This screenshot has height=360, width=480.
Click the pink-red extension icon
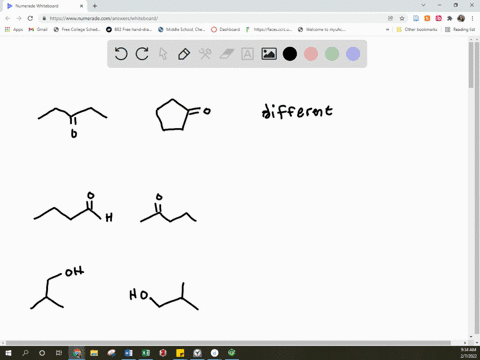pos(438,18)
